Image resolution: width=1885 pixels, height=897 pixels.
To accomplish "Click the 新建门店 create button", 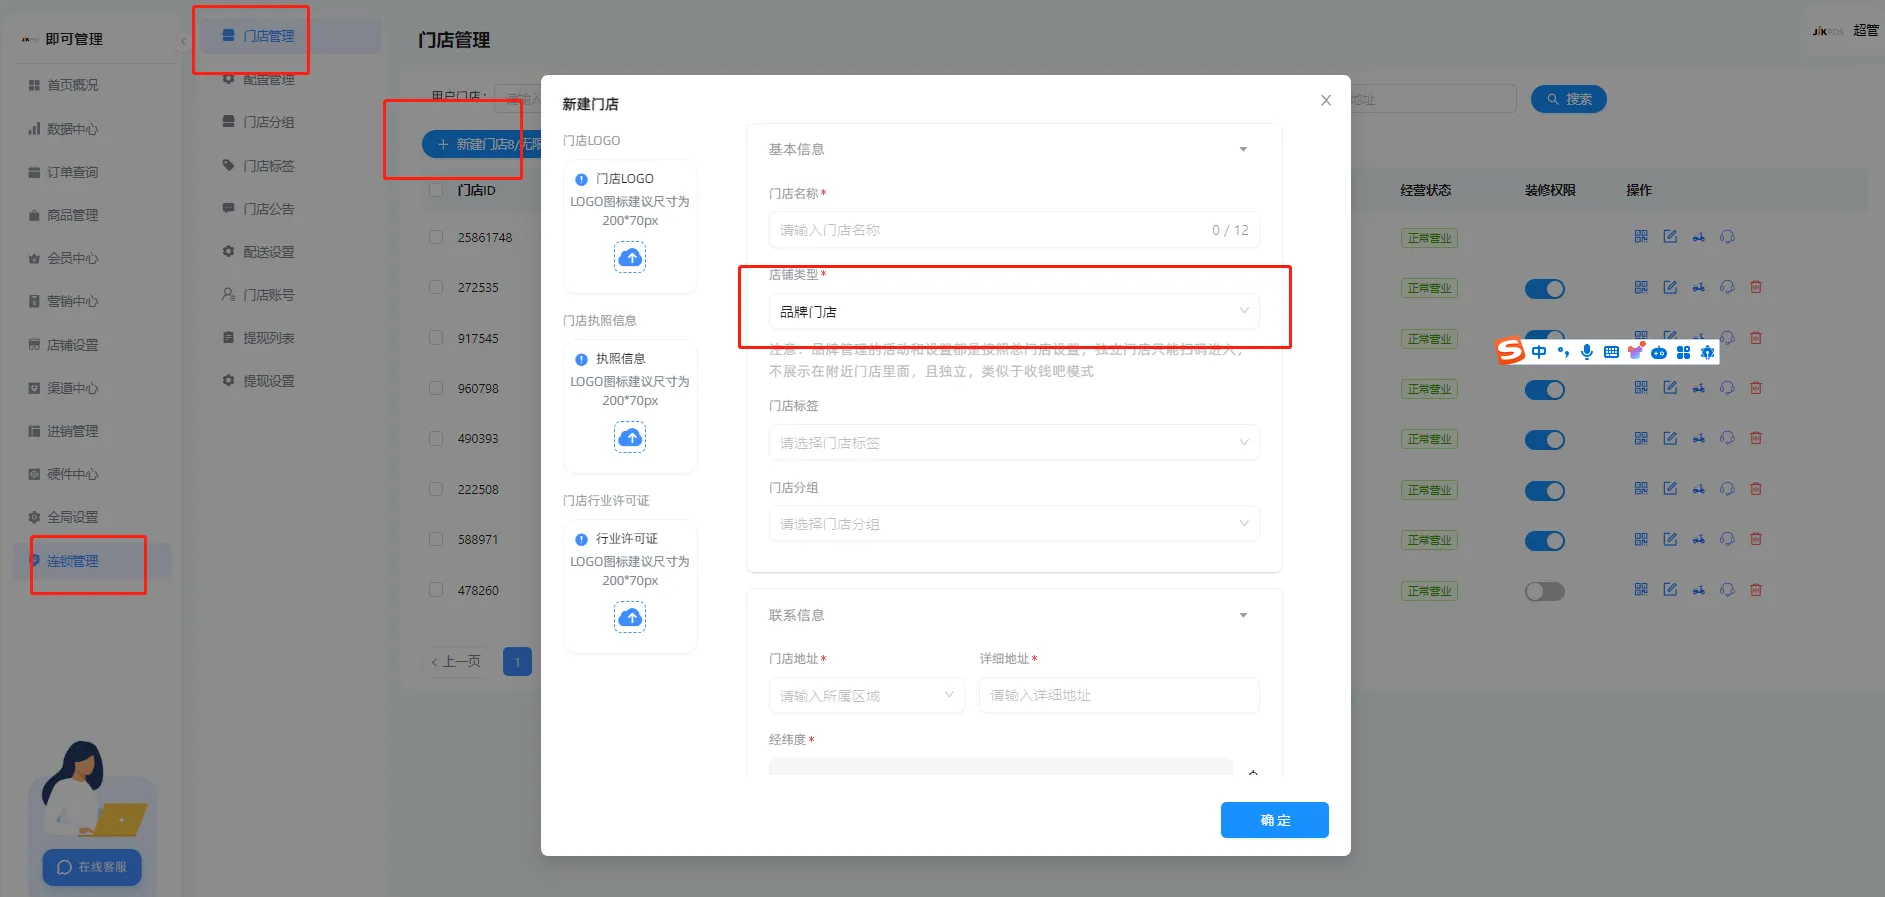I will 482,144.
